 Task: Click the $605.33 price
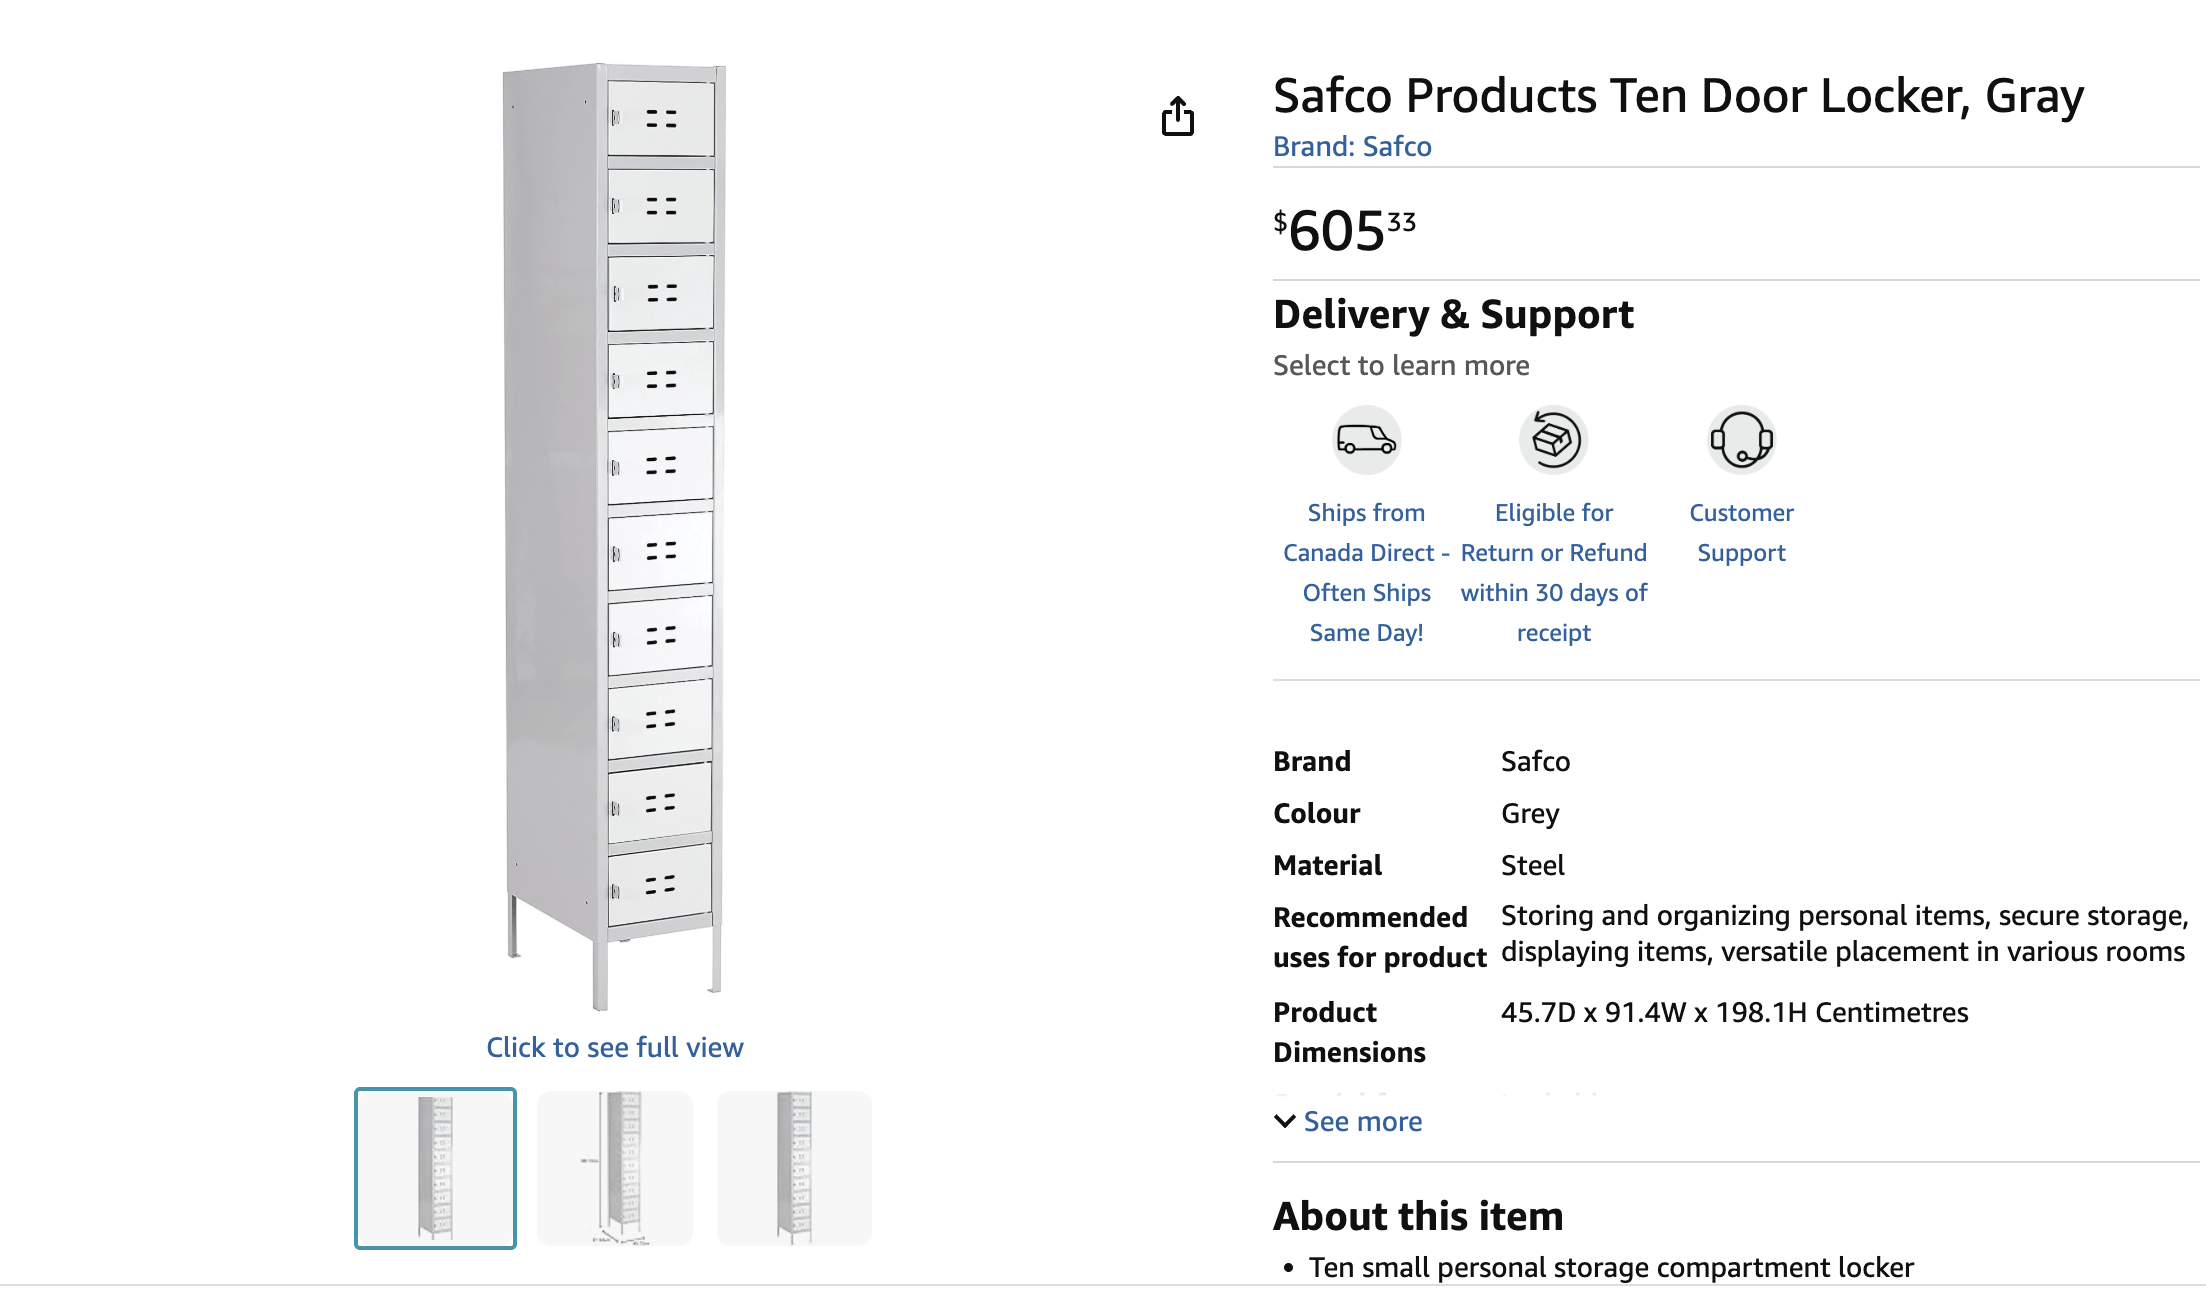(1344, 230)
